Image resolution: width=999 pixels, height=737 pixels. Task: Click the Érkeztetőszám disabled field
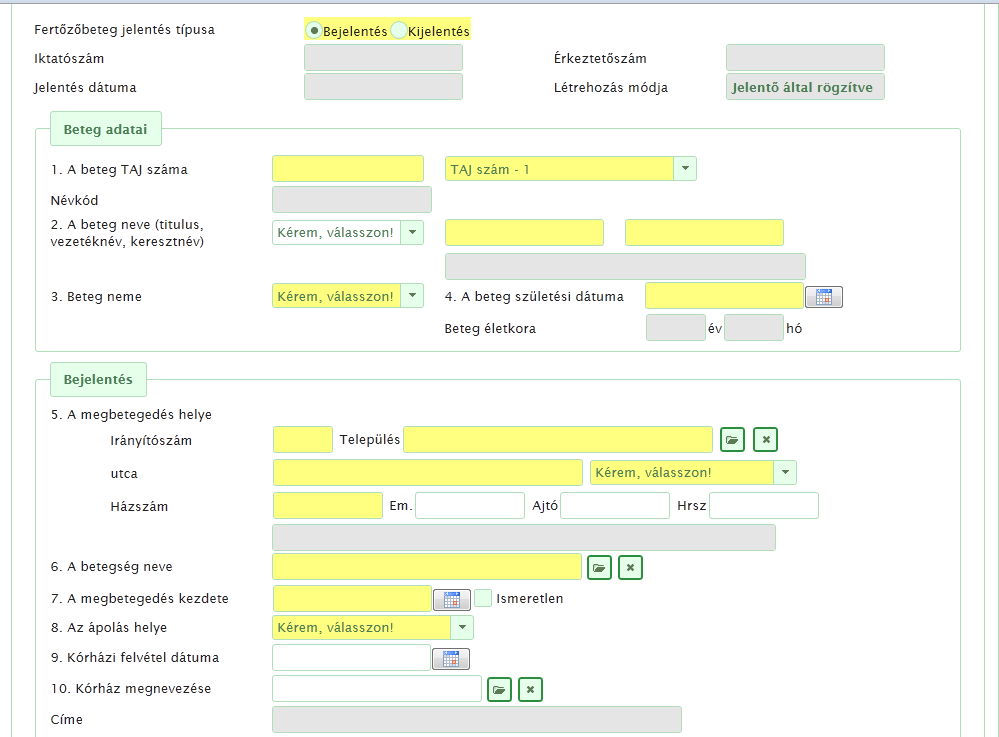point(805,58)
